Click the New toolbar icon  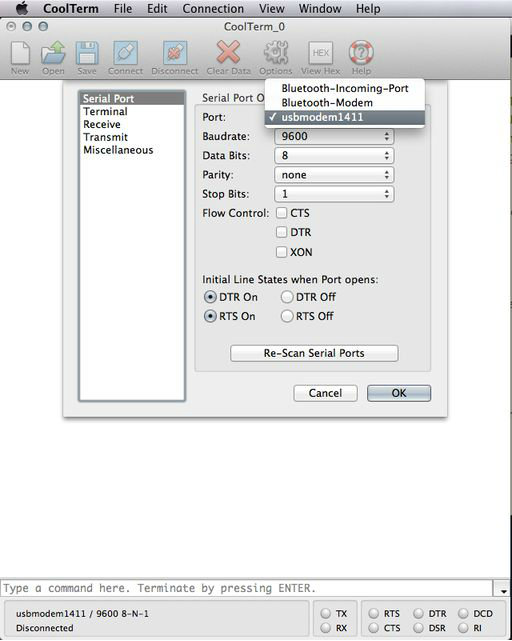[x=20, y=53]
